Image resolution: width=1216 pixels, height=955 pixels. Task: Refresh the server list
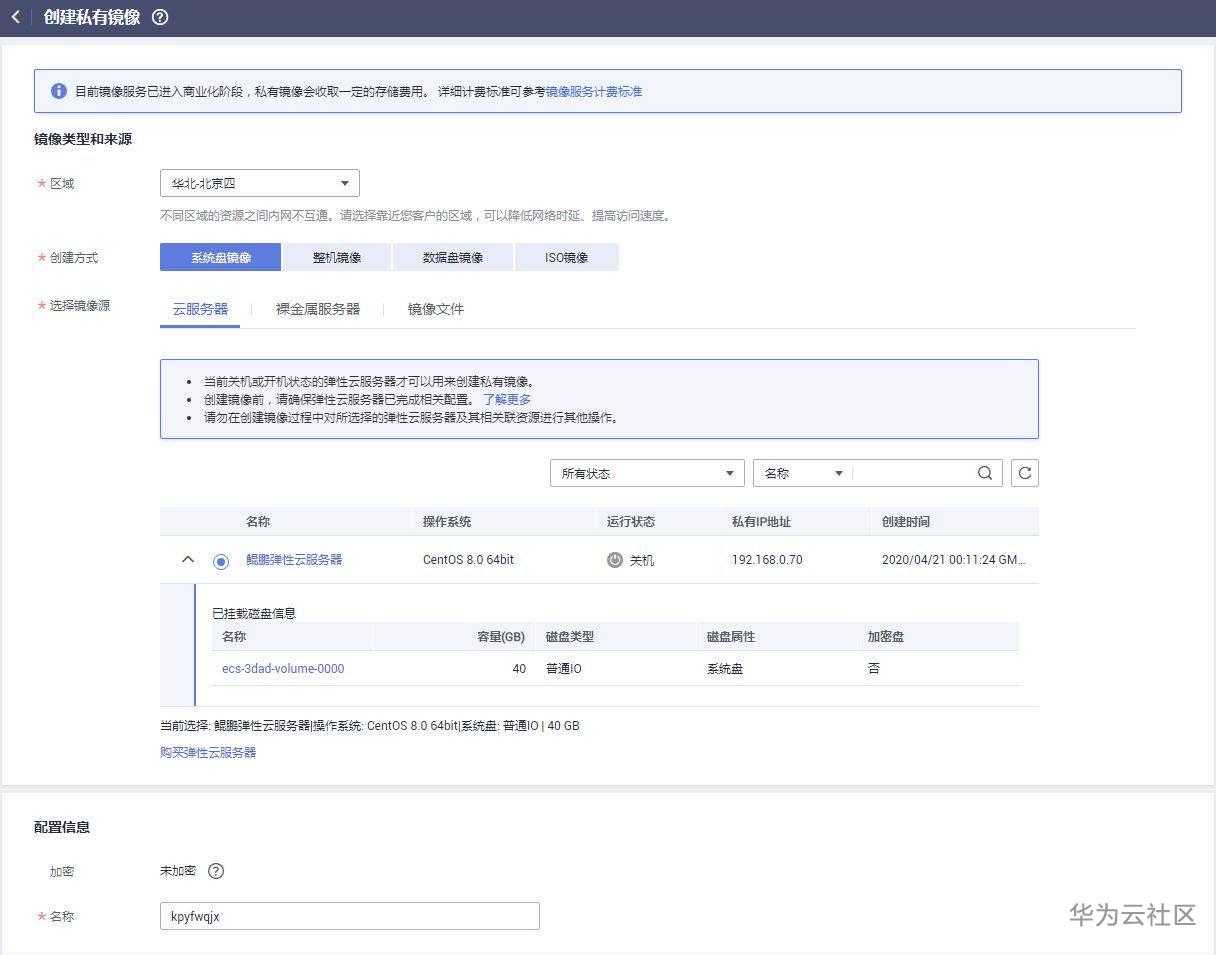(x=1025, y=474)
